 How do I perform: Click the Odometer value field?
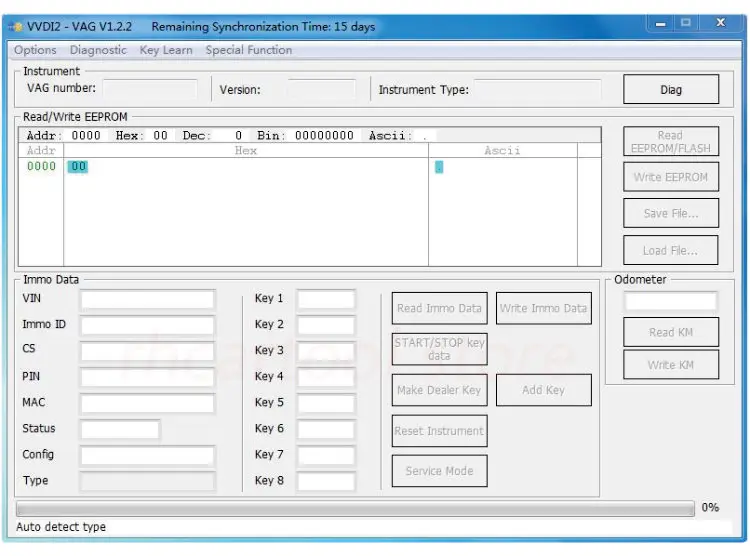click(x=671, y=301)
